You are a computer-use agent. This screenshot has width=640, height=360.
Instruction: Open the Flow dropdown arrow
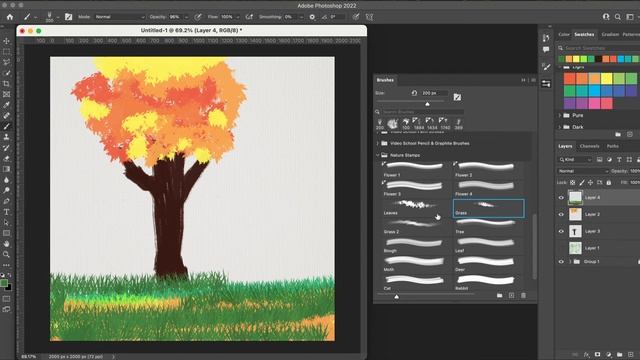pos(238,17)
